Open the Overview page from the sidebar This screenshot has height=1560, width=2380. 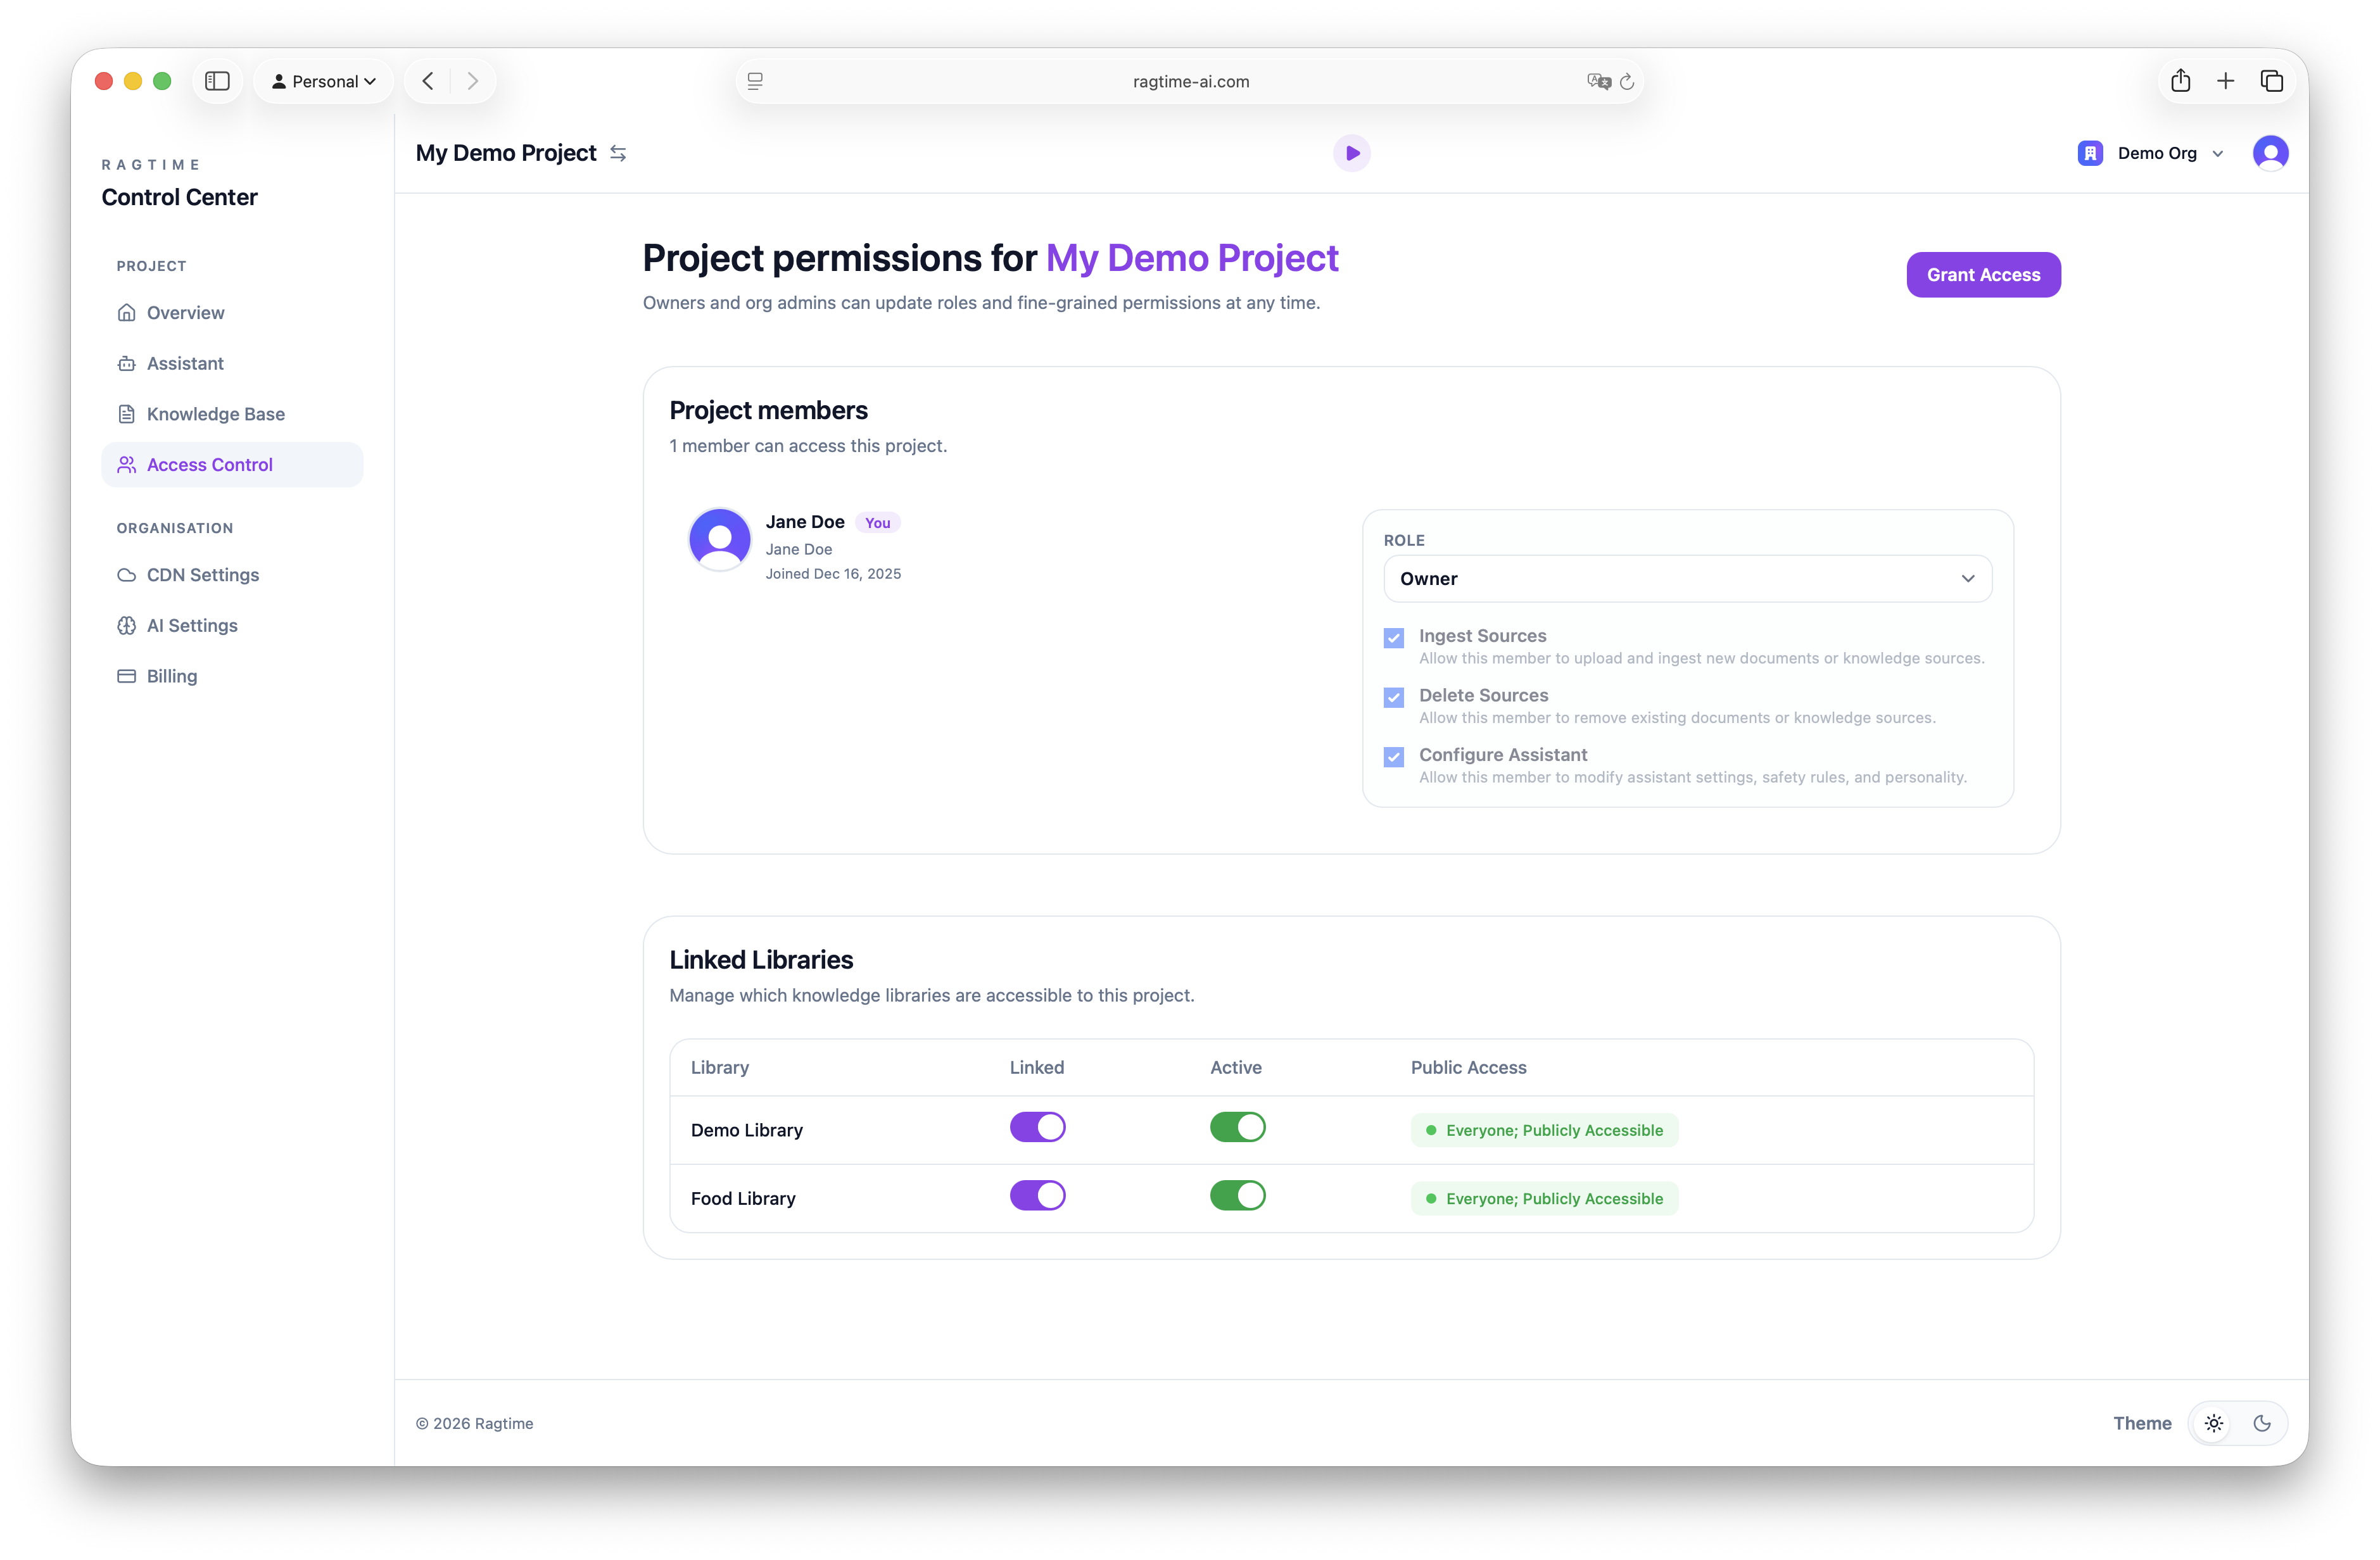pyautogui.click(x=185, y=312)
